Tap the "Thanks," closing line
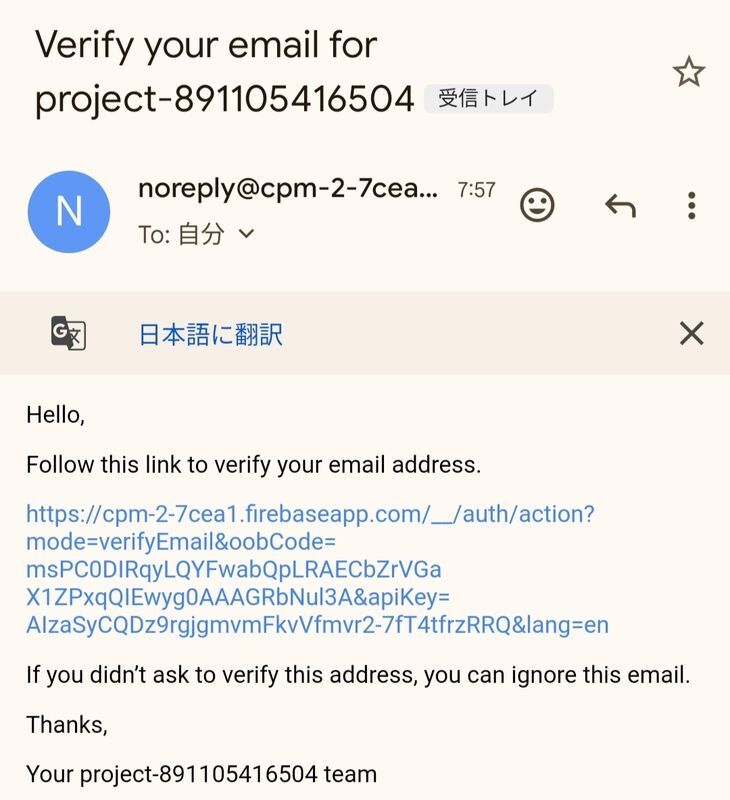 (x=66, y=724)
